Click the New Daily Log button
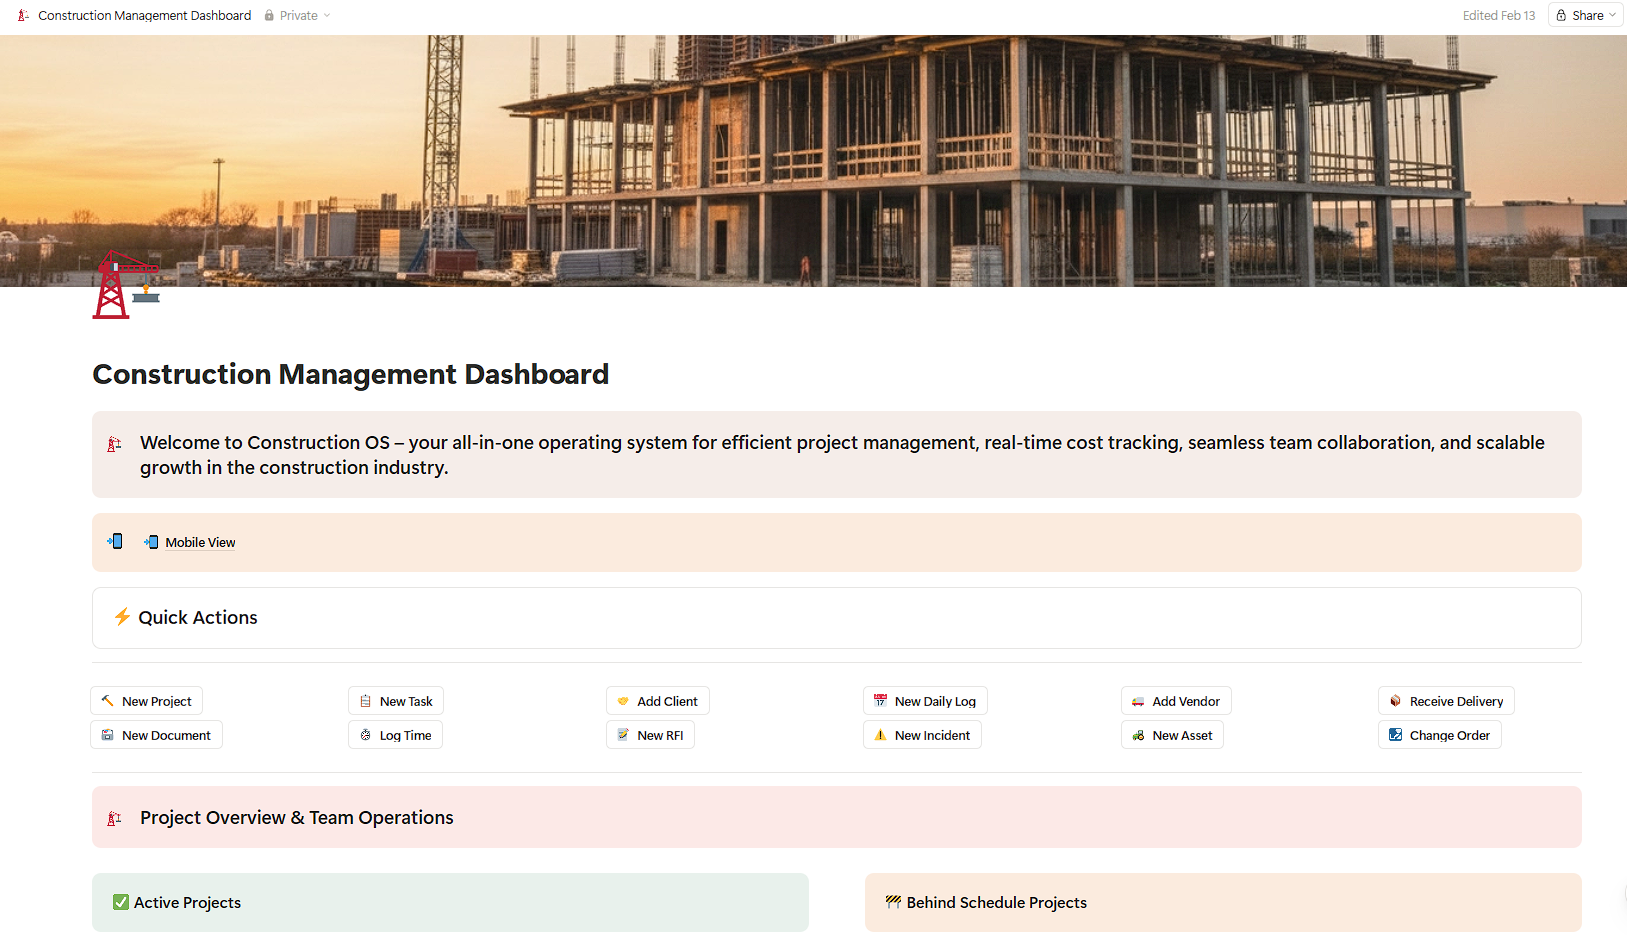1627x937 pixels. point(925,701)
